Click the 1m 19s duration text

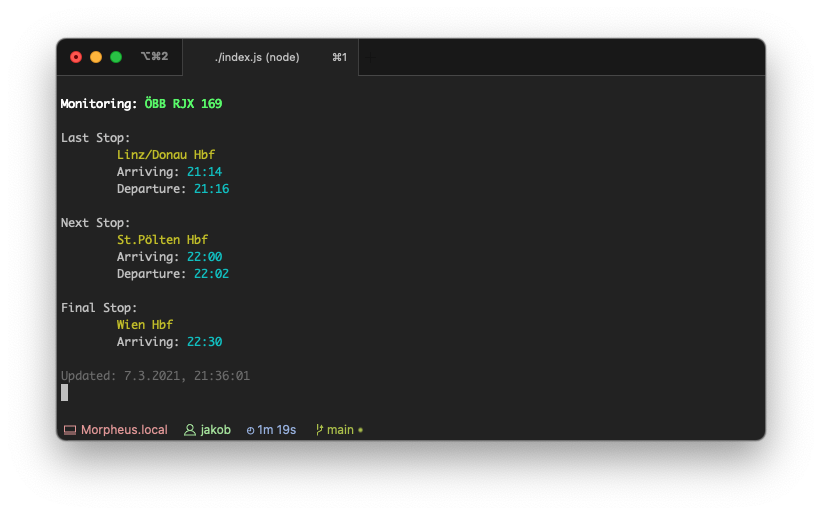(277, 430)
